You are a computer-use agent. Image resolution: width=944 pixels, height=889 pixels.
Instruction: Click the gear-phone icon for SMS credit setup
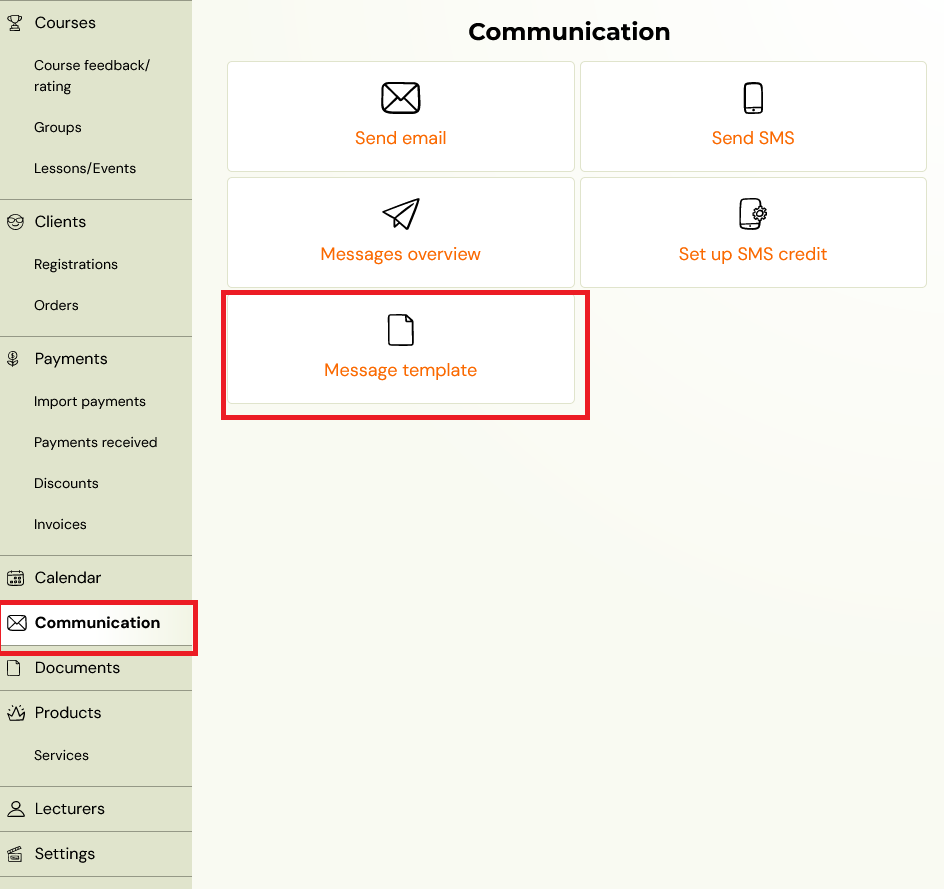coord(752,213)
